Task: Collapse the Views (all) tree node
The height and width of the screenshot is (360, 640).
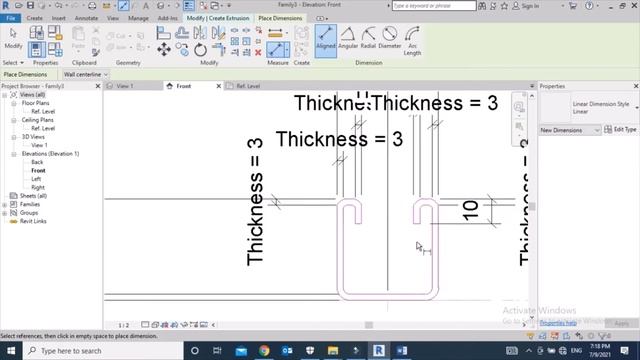Action: click(4, 95)
